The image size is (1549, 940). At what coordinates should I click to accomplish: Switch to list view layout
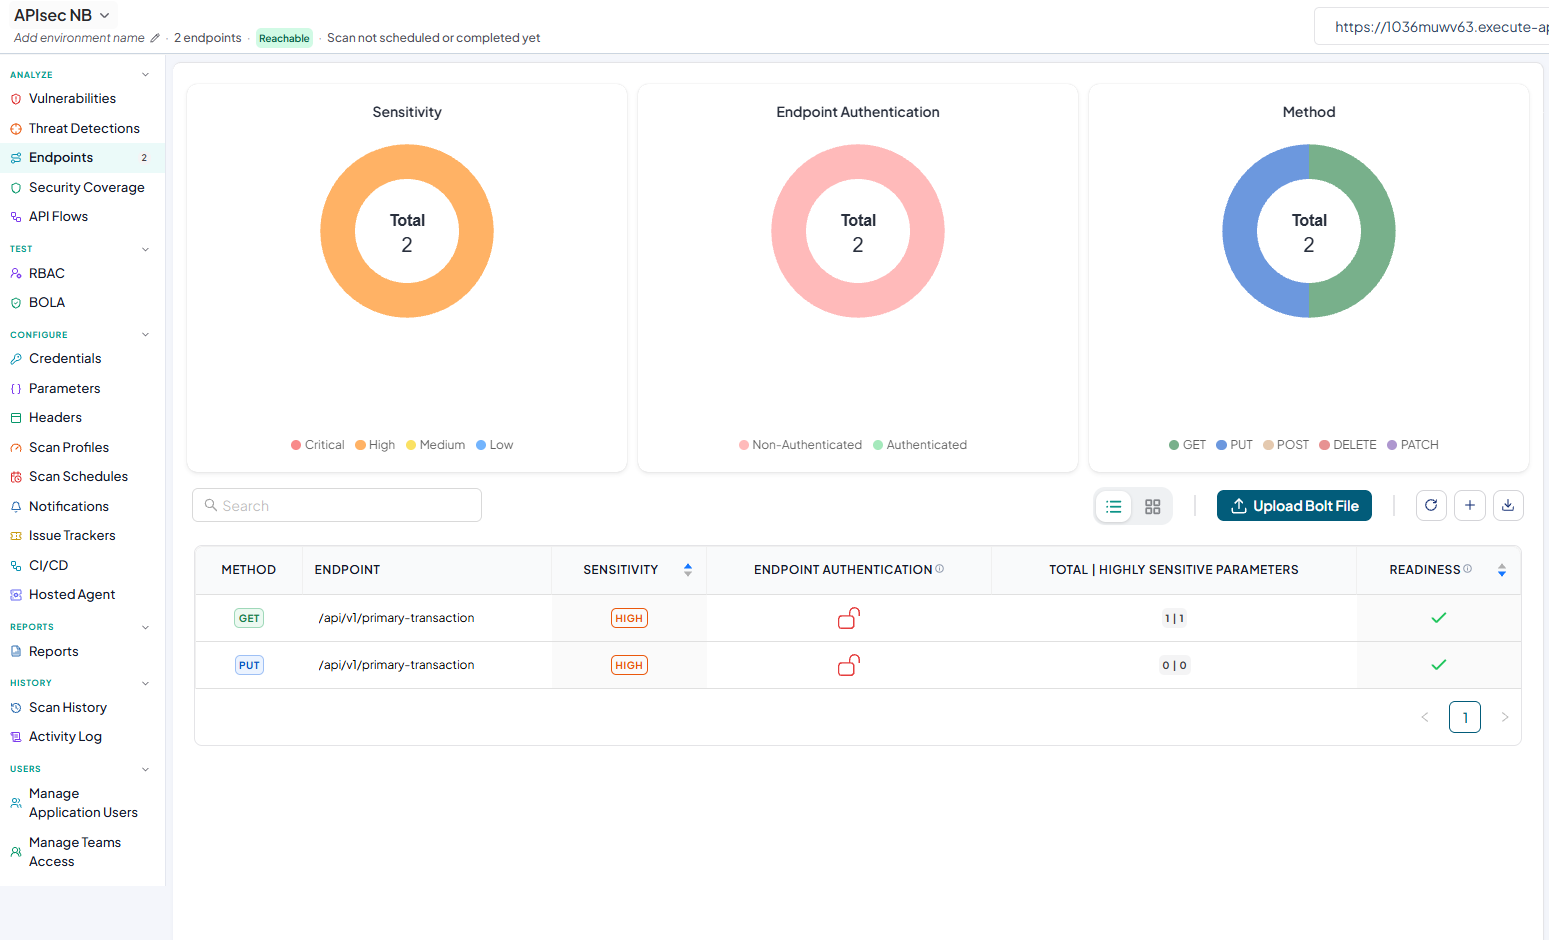click(1114, 507)
